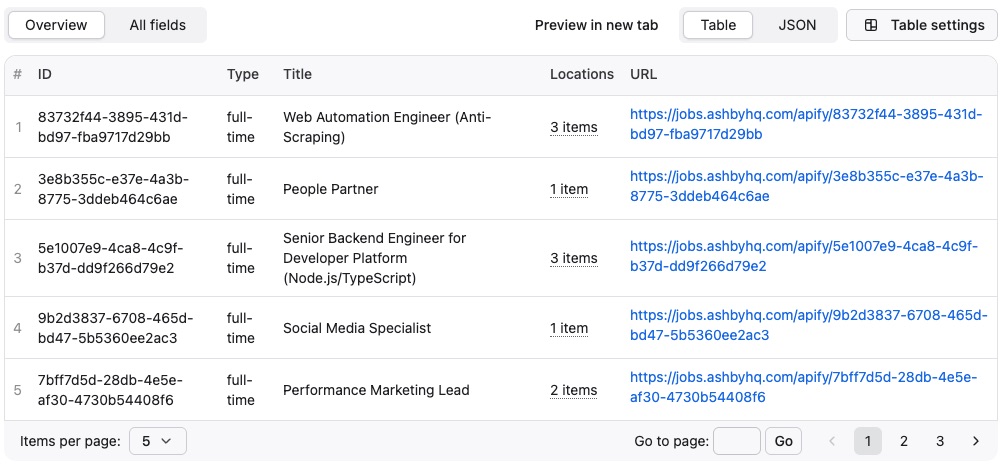The height and width of the screenshot is (465, 1004).
Task: Select the Table view toggle
Action: pyautogui.click(x=718, y=25)
